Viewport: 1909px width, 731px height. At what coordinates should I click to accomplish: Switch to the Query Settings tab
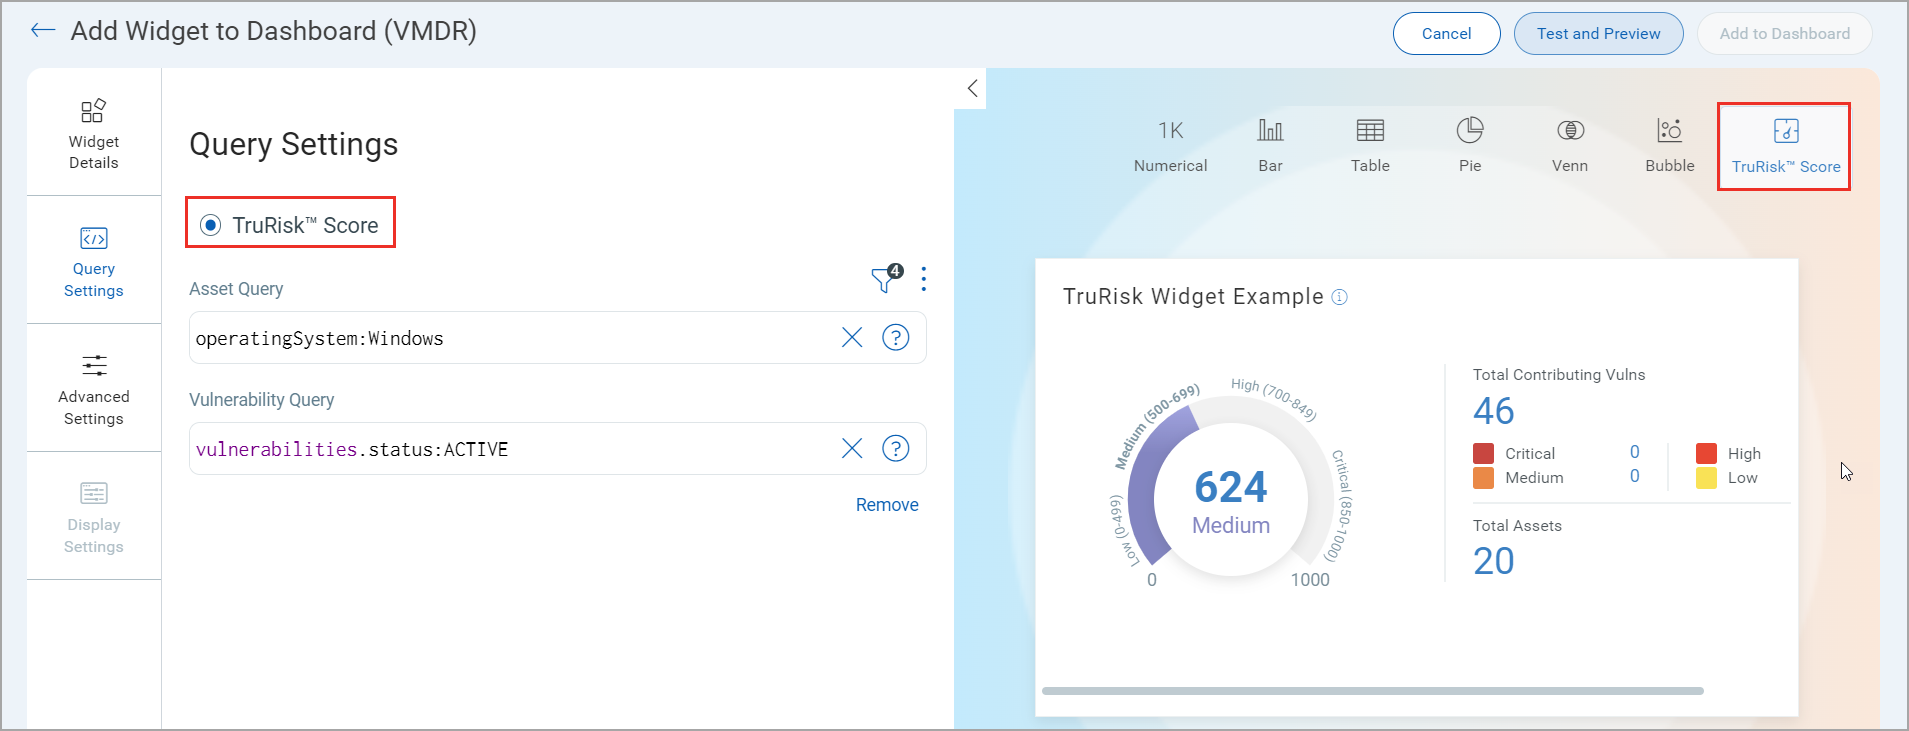[94, 260]
